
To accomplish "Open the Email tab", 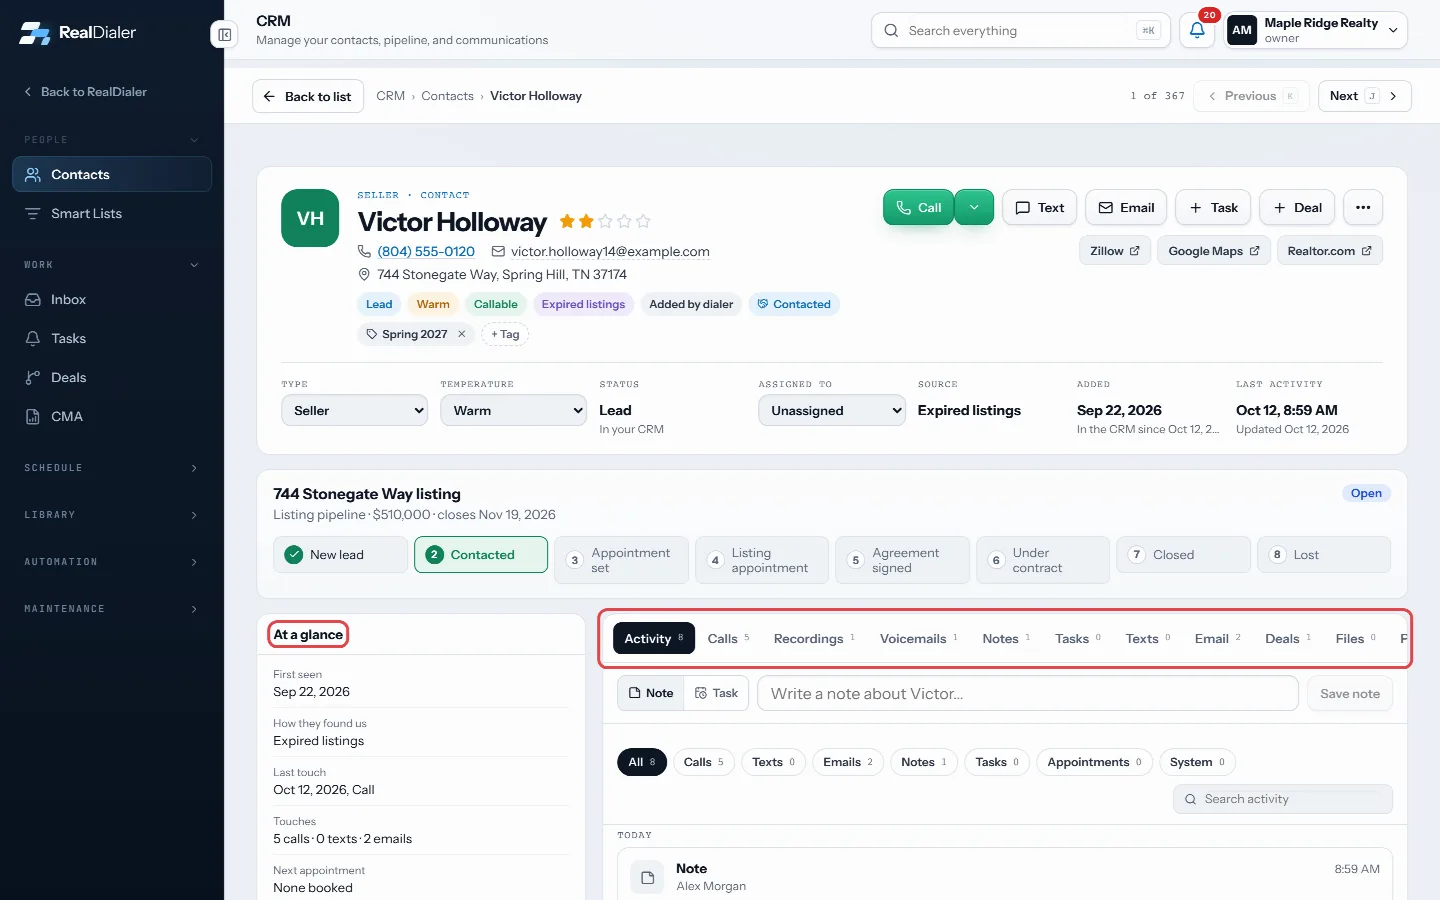I will (x=1217, y=639).
